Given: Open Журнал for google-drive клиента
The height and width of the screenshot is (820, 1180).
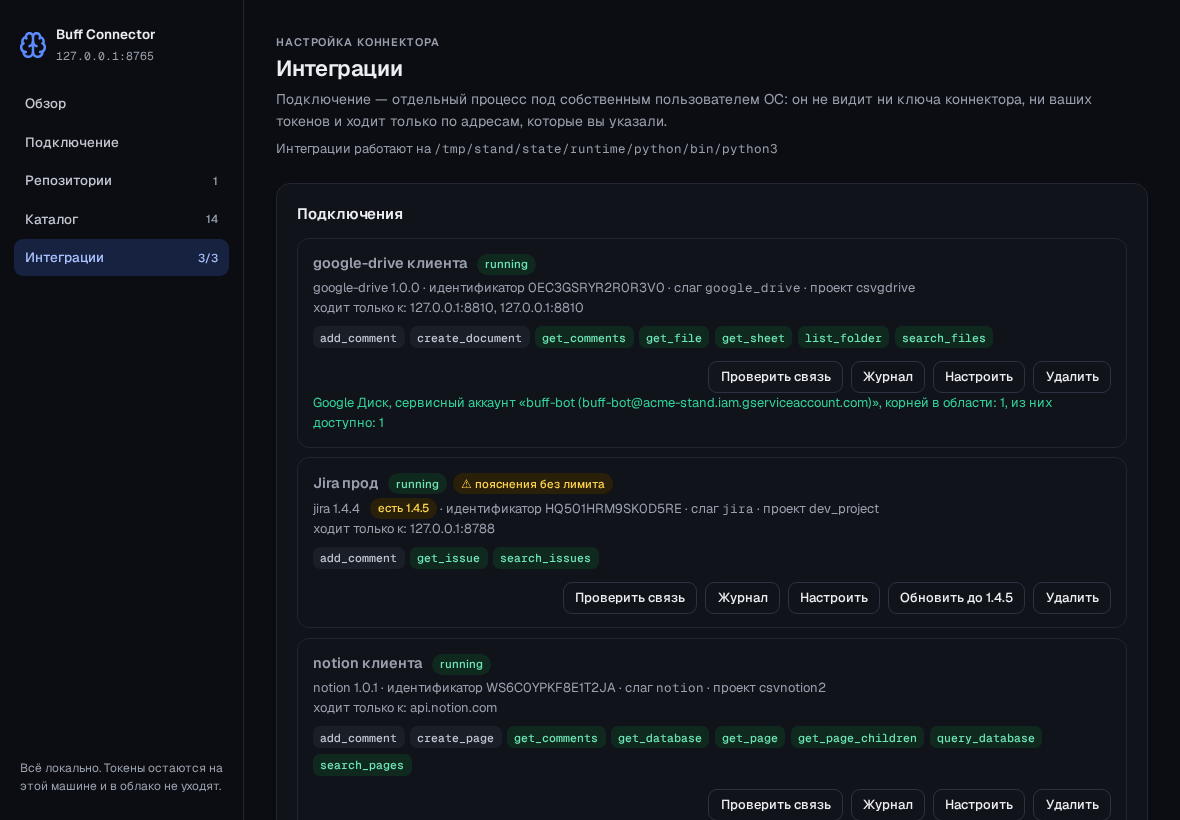Looking at the screenshot, I should [887, 377].
